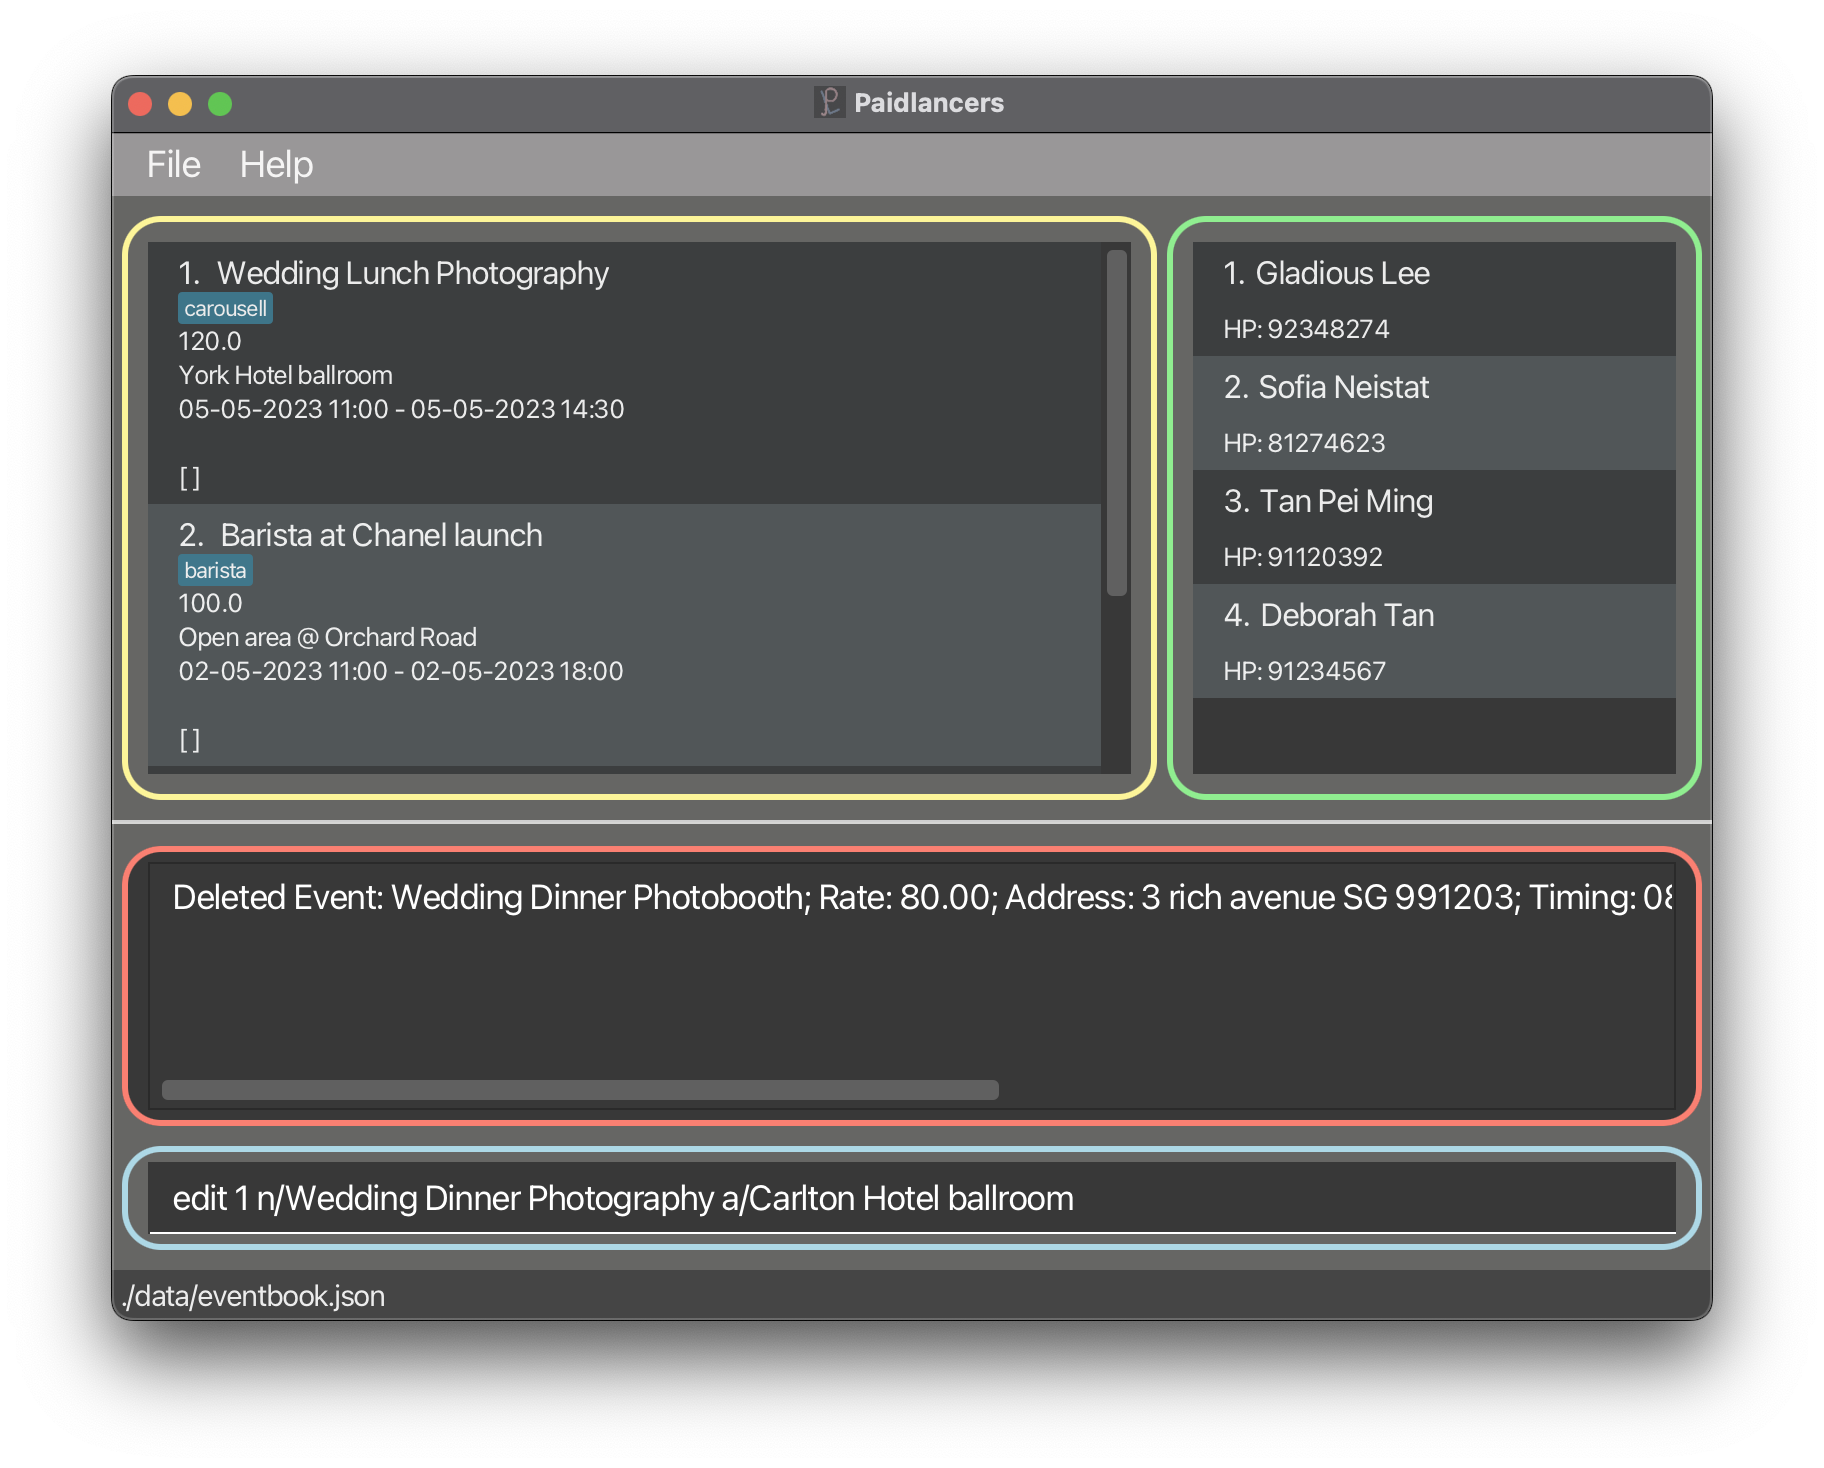This screenshot has width=1824, height=1468.
Task: Click the Deleted Event result message
Action: (x=922, y=897)
